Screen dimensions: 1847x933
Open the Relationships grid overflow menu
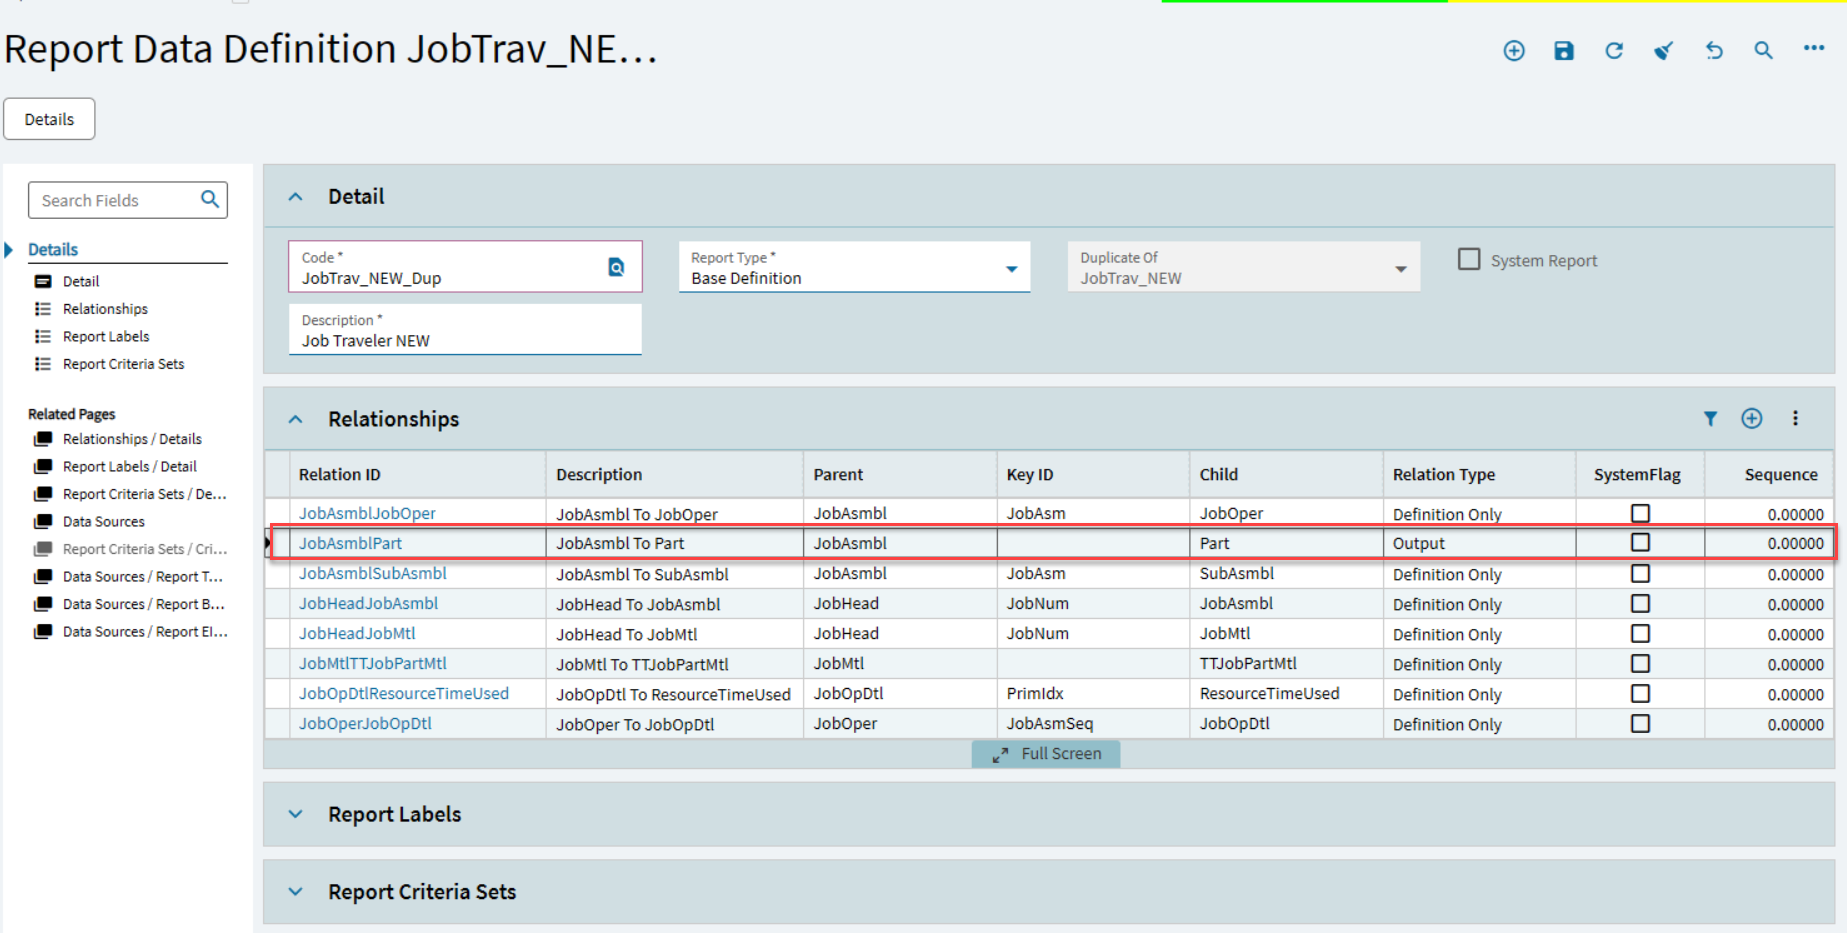tap(1795, 419)
